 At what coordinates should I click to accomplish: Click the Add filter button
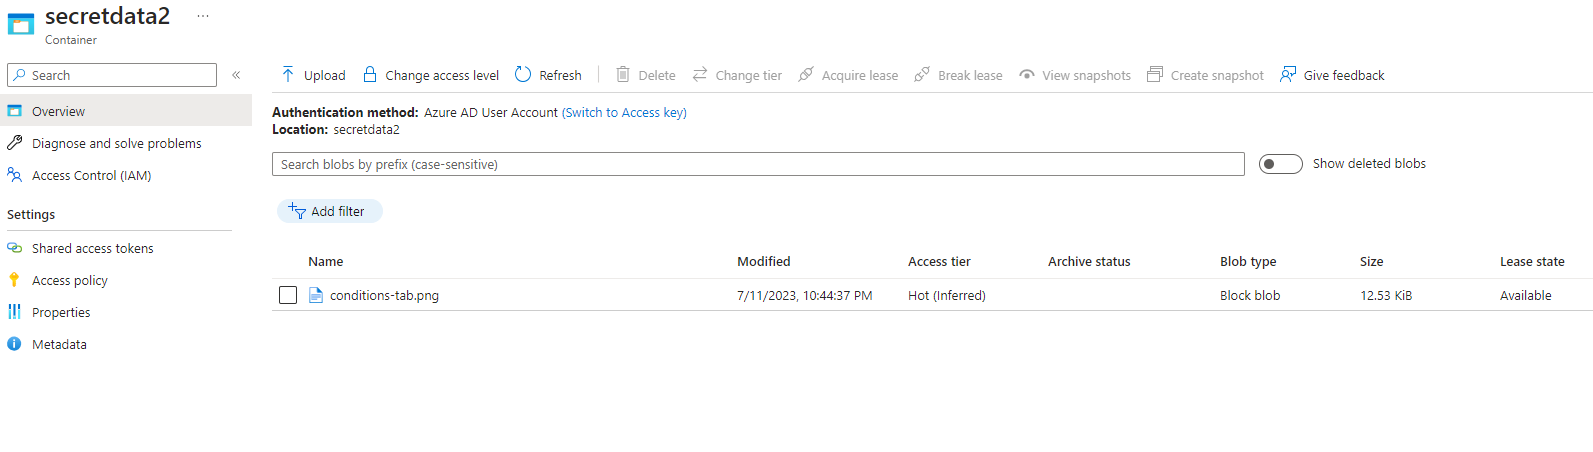330,211
